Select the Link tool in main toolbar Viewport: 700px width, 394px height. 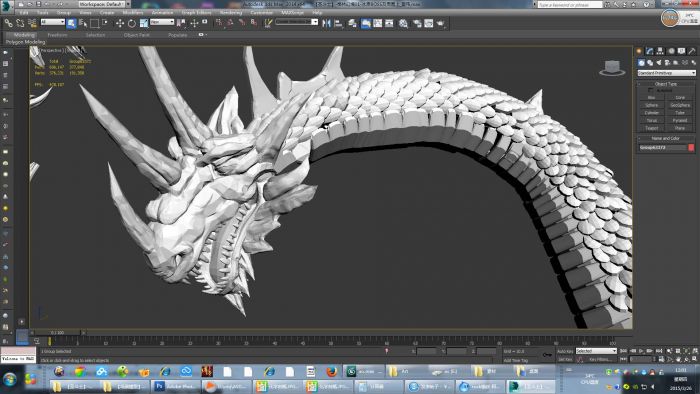pyautogui.click(x=8, y=23)
